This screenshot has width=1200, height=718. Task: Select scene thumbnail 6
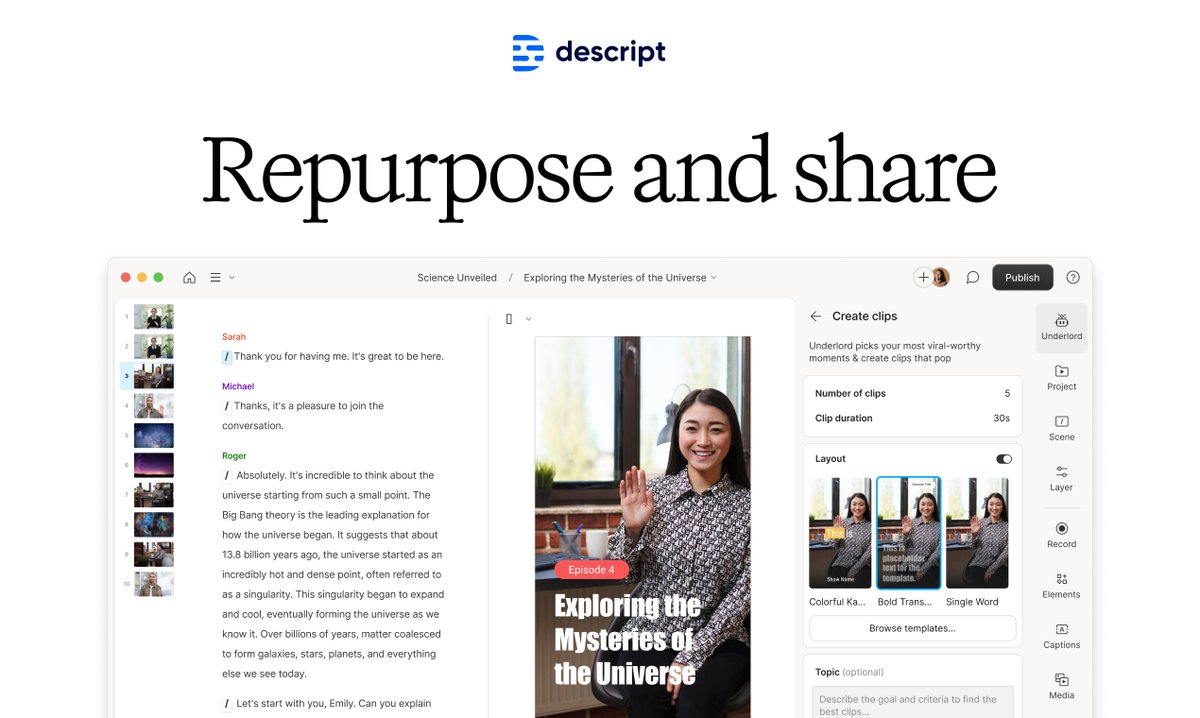(154, 465)
